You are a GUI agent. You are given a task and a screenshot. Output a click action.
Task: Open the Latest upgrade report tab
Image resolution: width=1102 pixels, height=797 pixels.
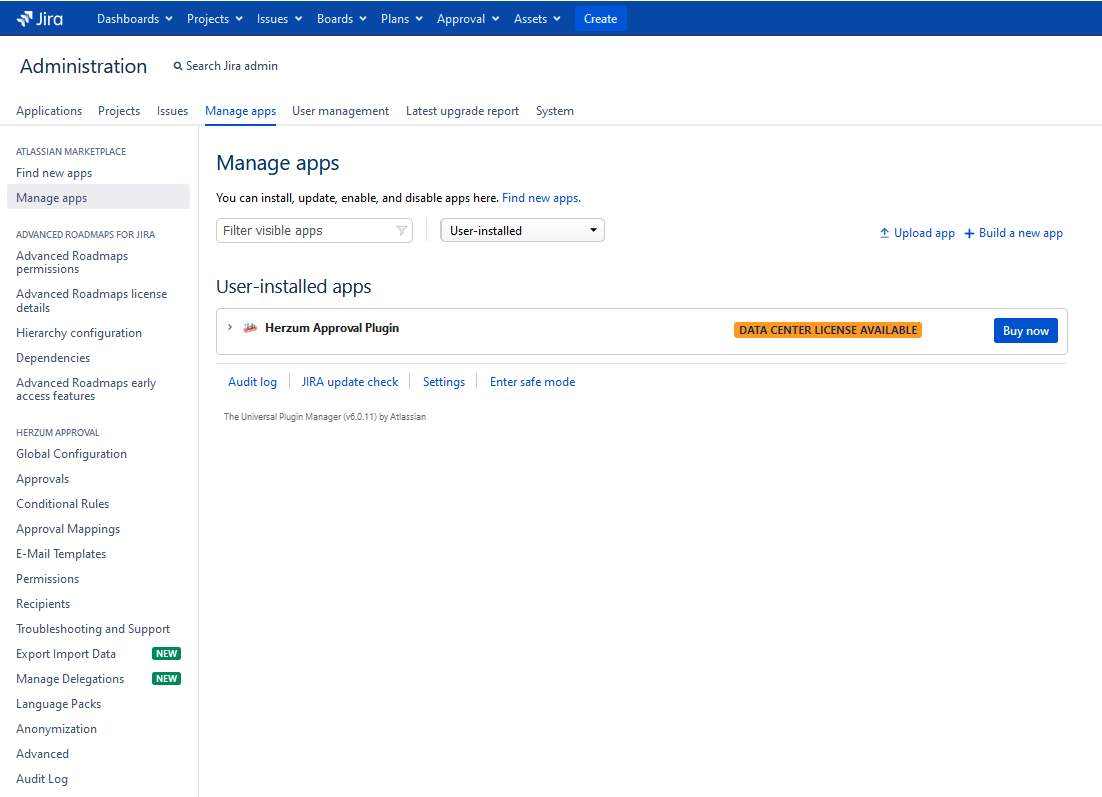point(462,111)
